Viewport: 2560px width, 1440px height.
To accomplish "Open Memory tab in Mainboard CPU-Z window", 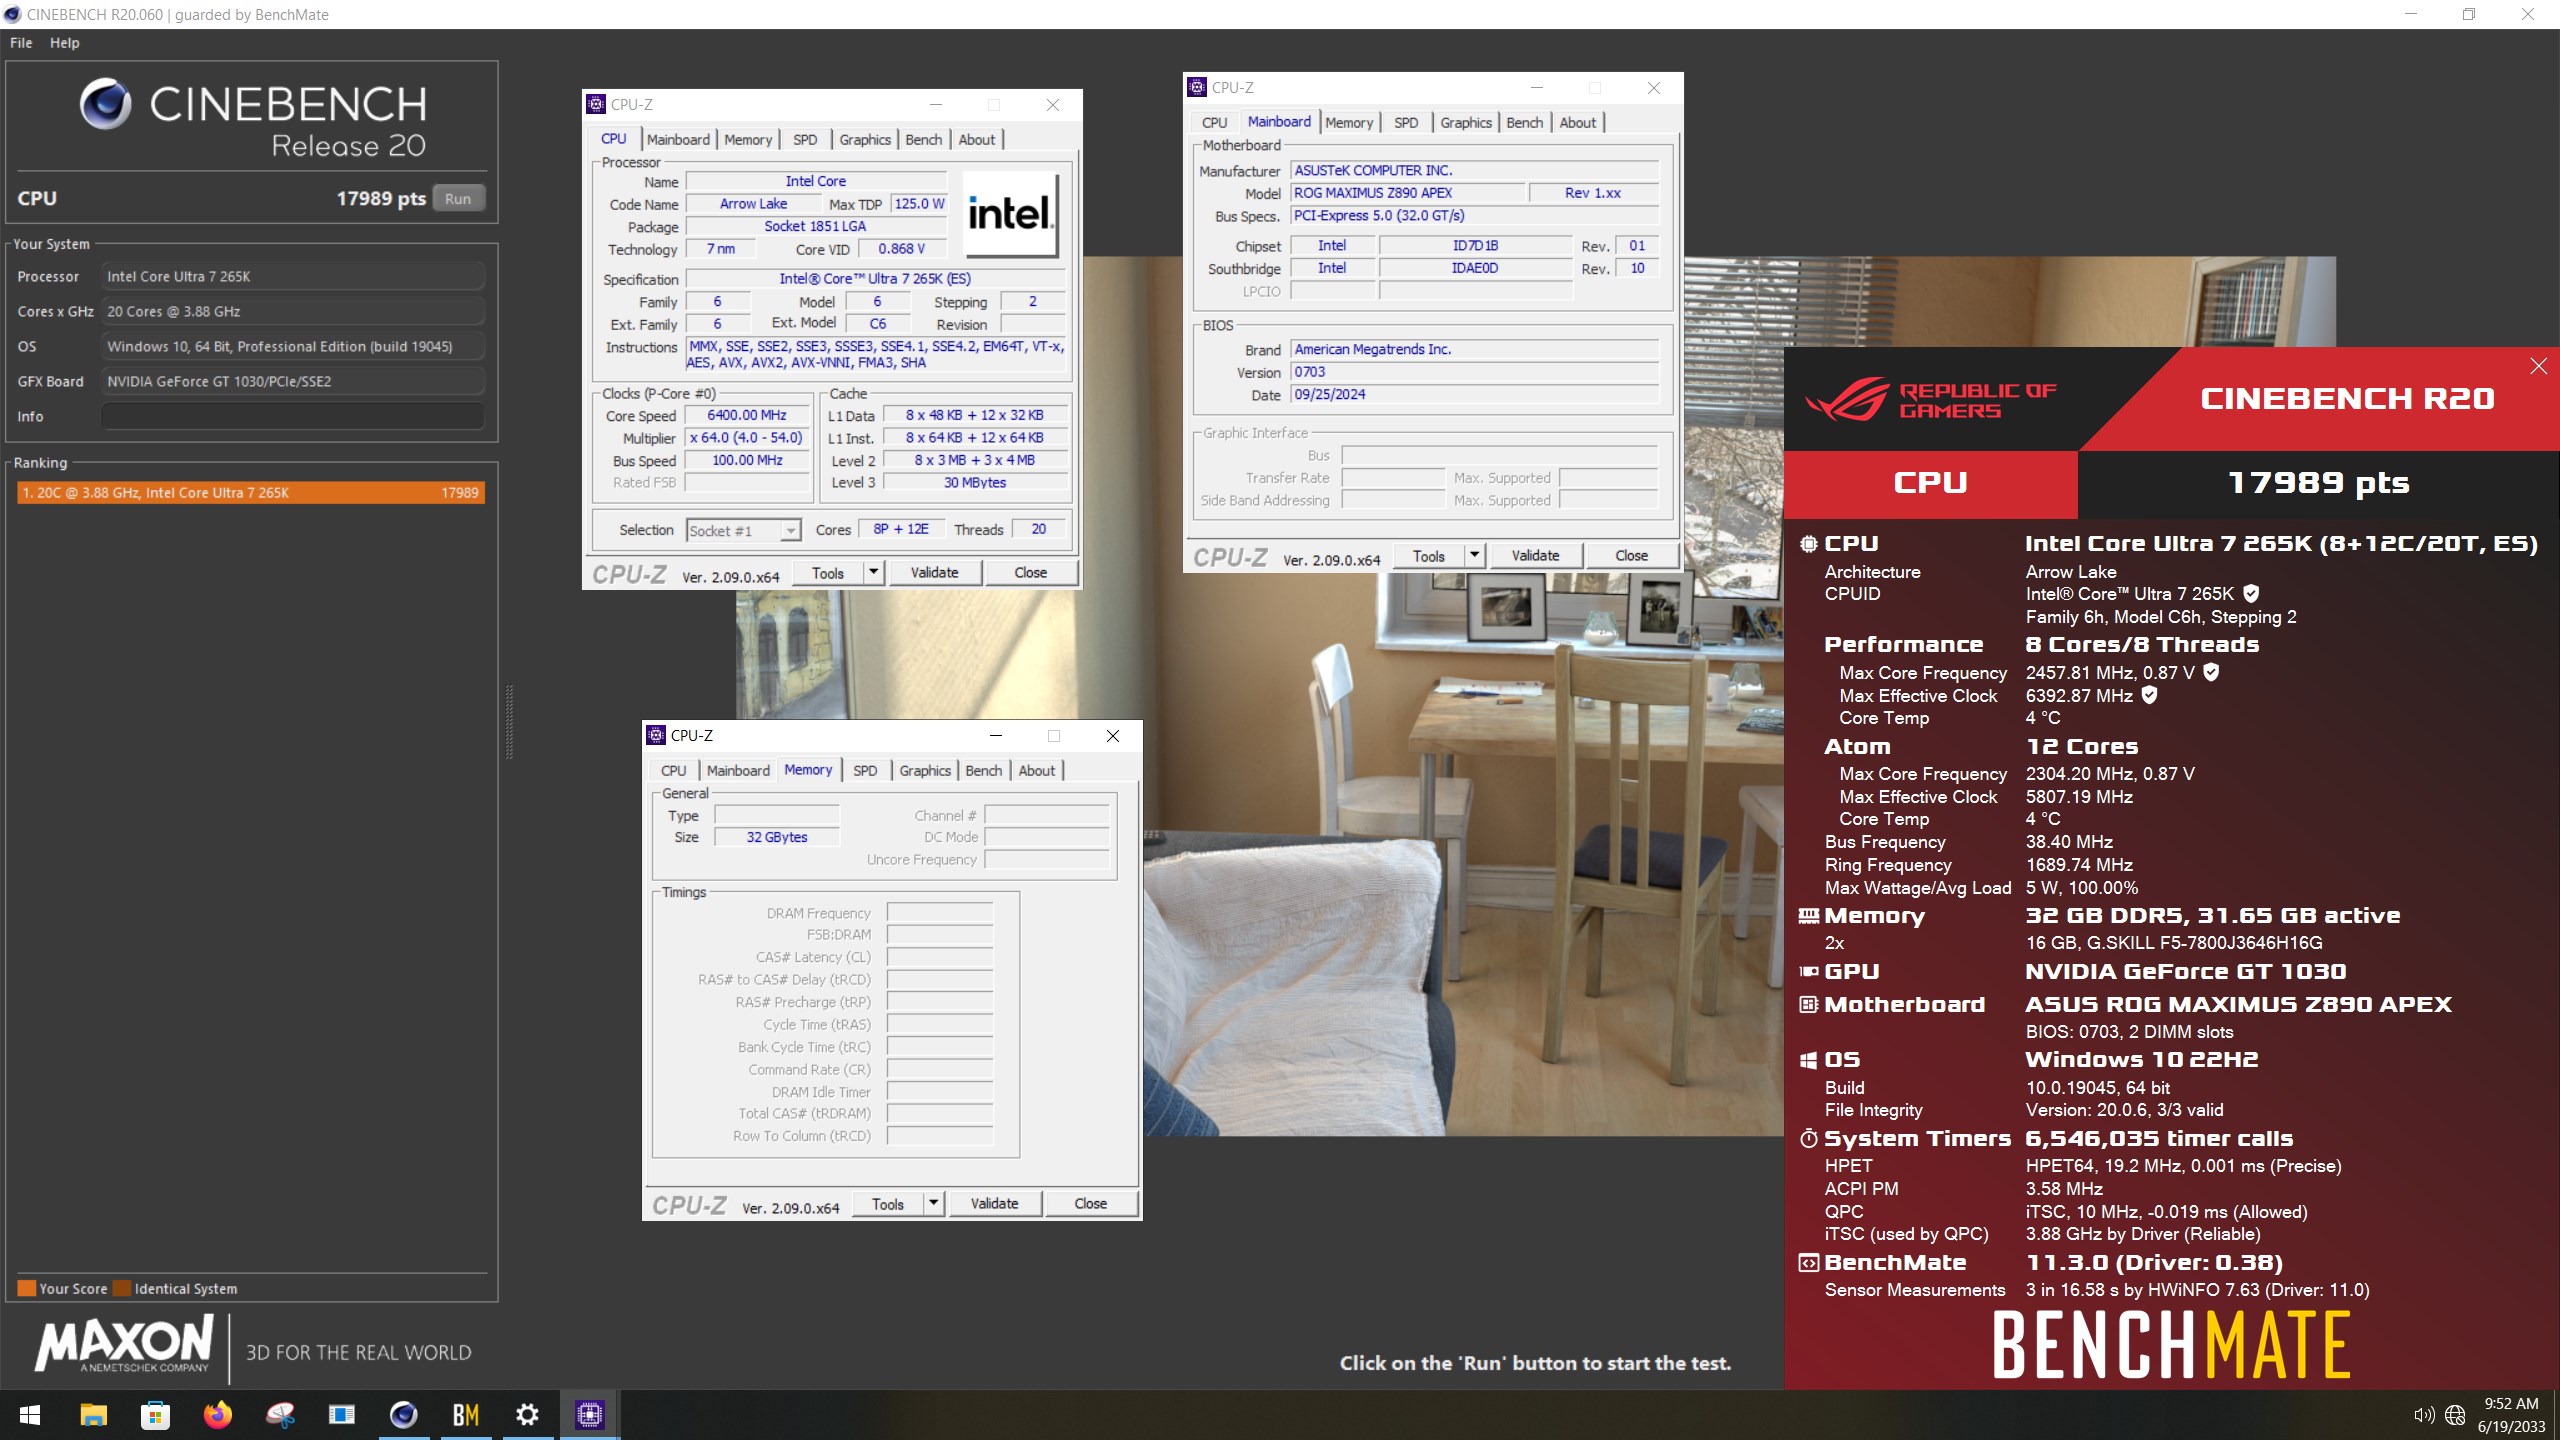I will 1349,123.
